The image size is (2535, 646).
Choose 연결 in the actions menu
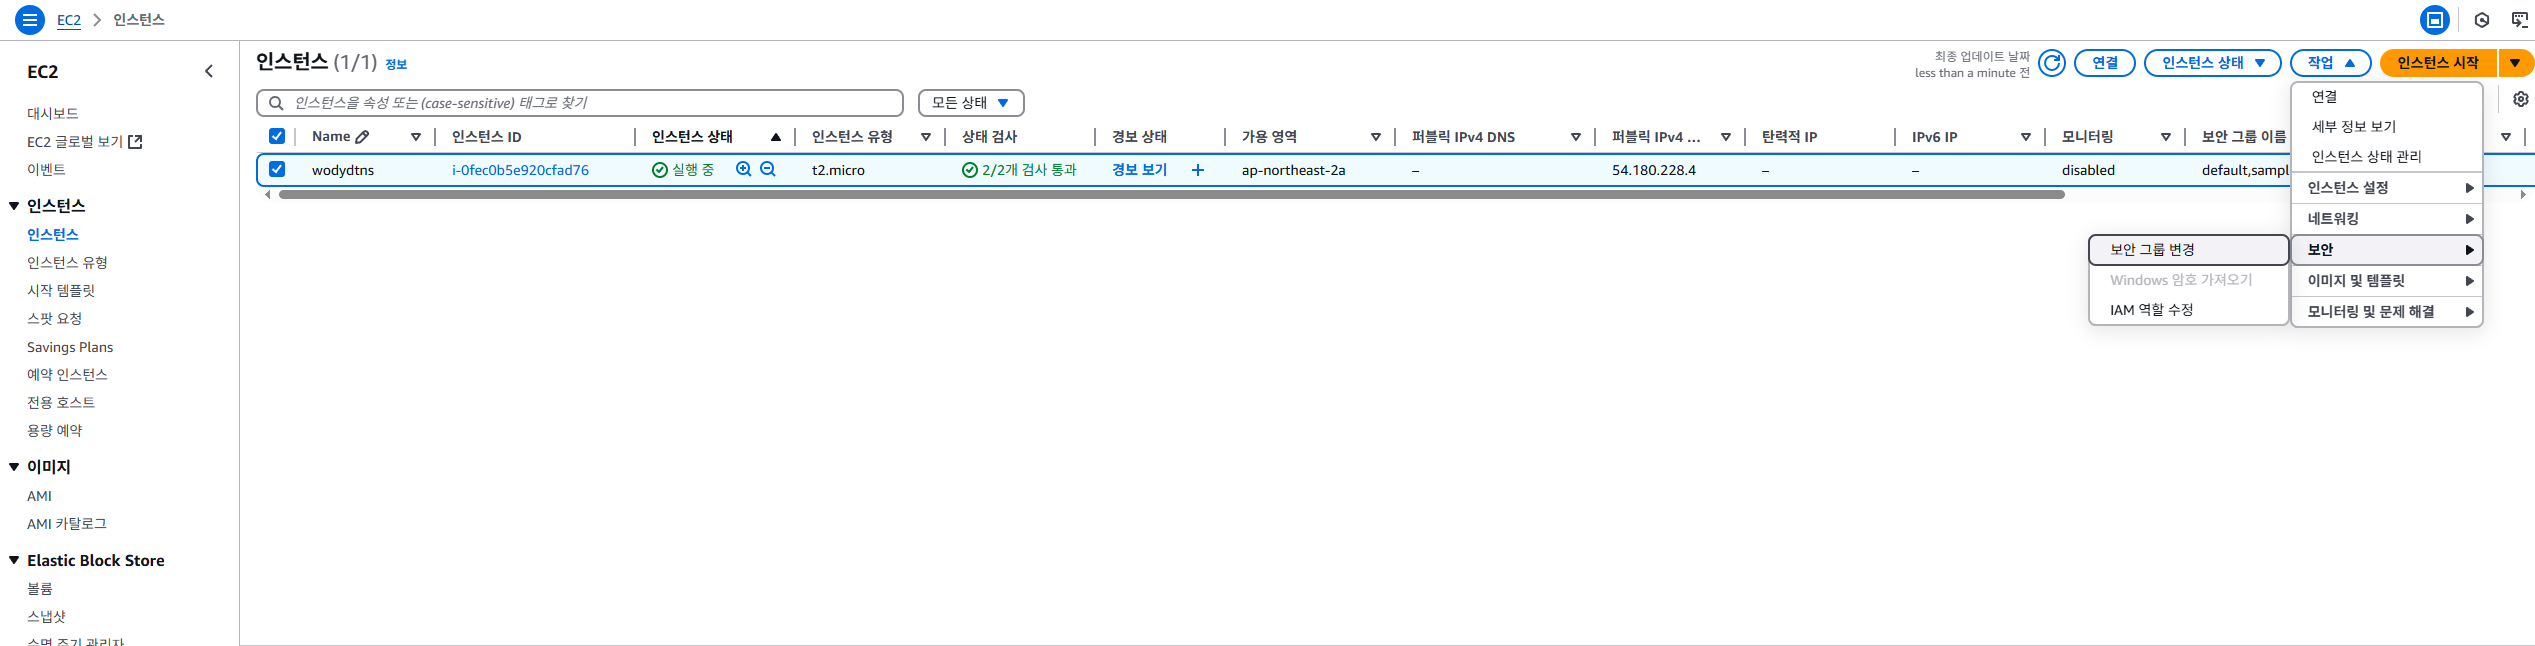(2387, 97)
